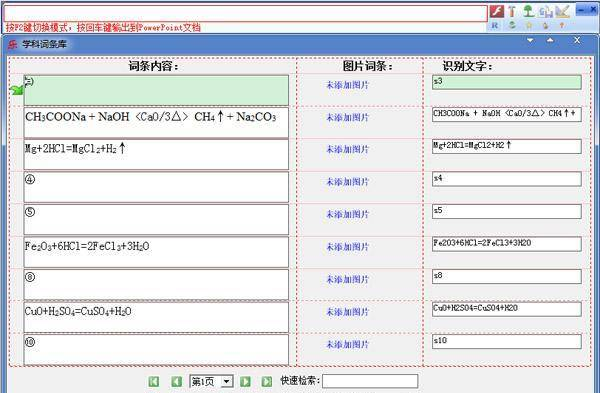The height and width of the screenshot is (393, 600).
Task: Click the s10 recognition text field
Action: coord(507,342)
